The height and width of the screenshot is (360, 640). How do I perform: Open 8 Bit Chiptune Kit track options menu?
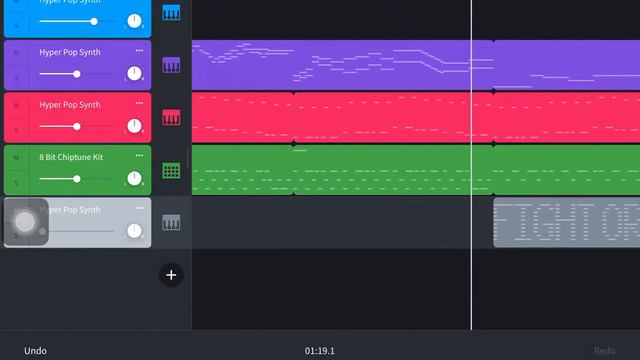[x=140, y=156]
